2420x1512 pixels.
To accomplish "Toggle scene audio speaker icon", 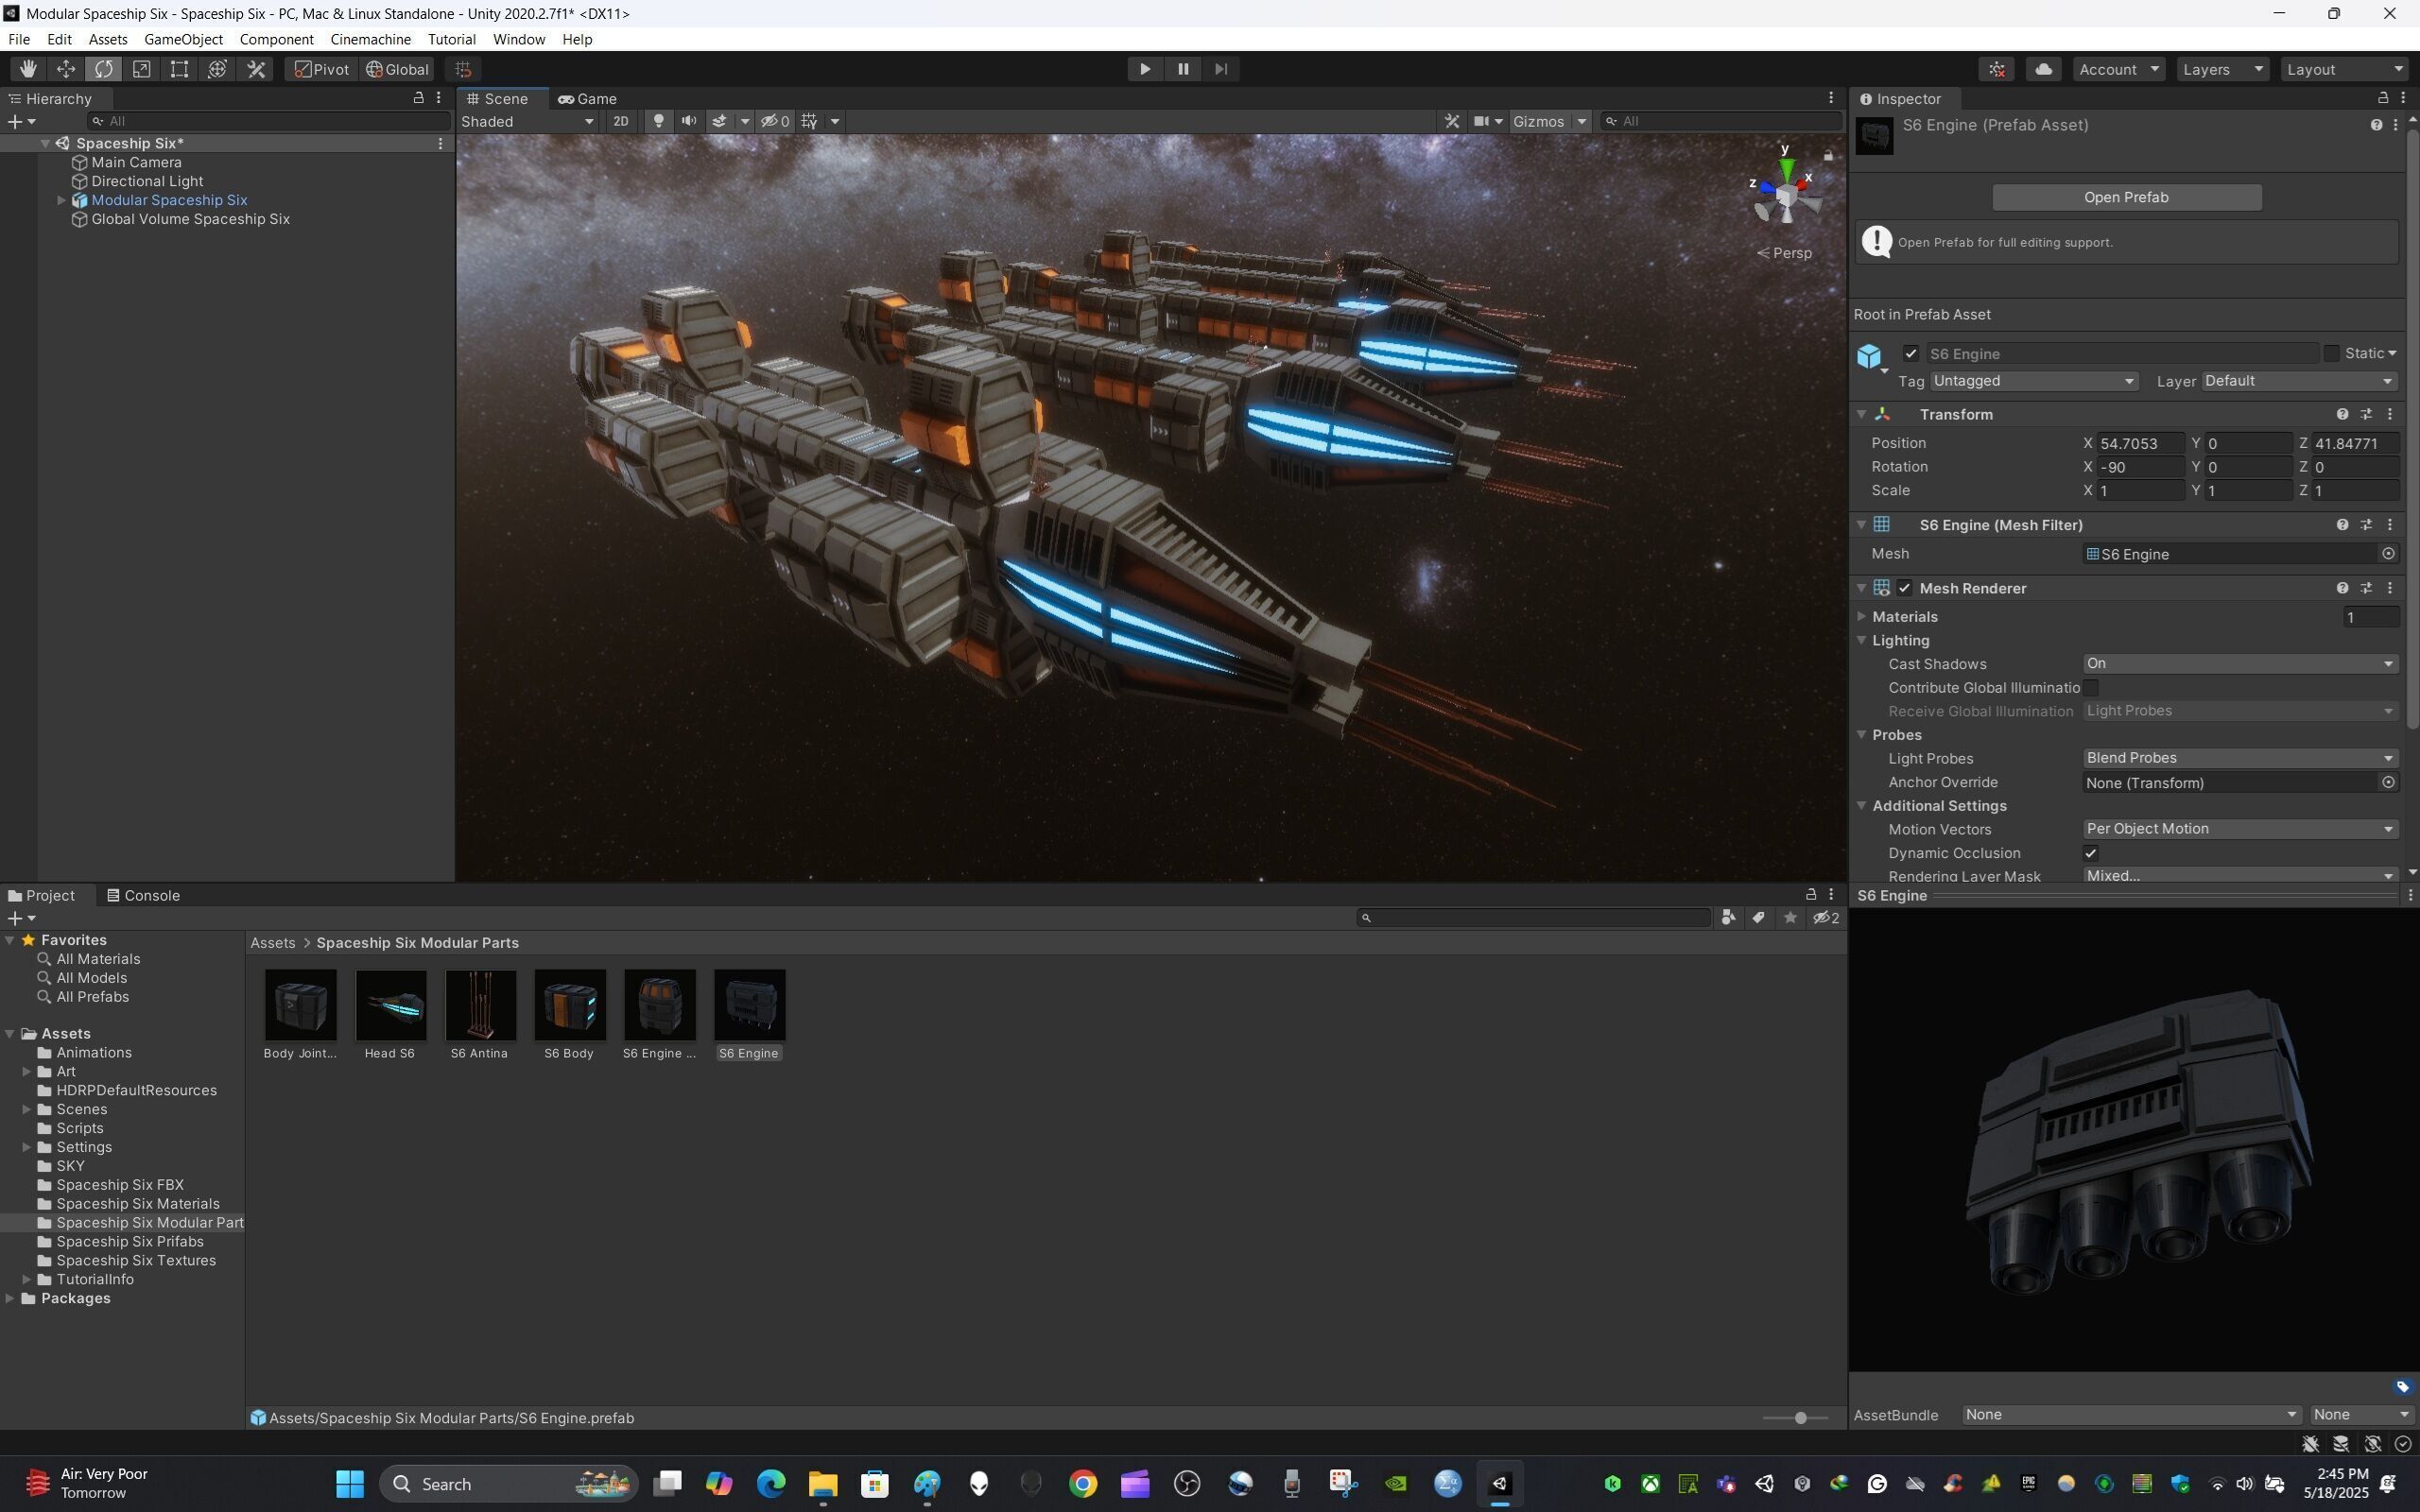I will tap(689, 121).
